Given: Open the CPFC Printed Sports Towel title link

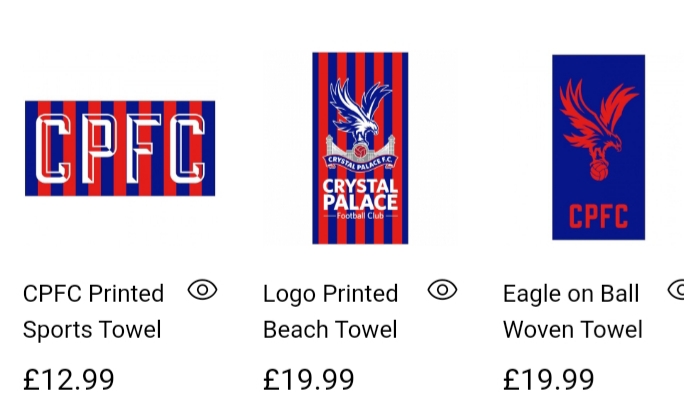Looking at the screenshot, I should [x=93, y=311].
